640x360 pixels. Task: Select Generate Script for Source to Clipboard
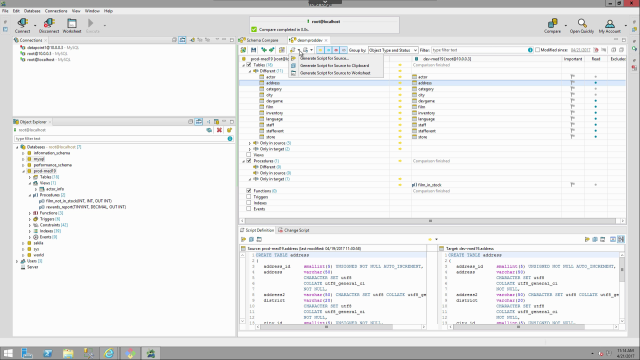(335, 66)
